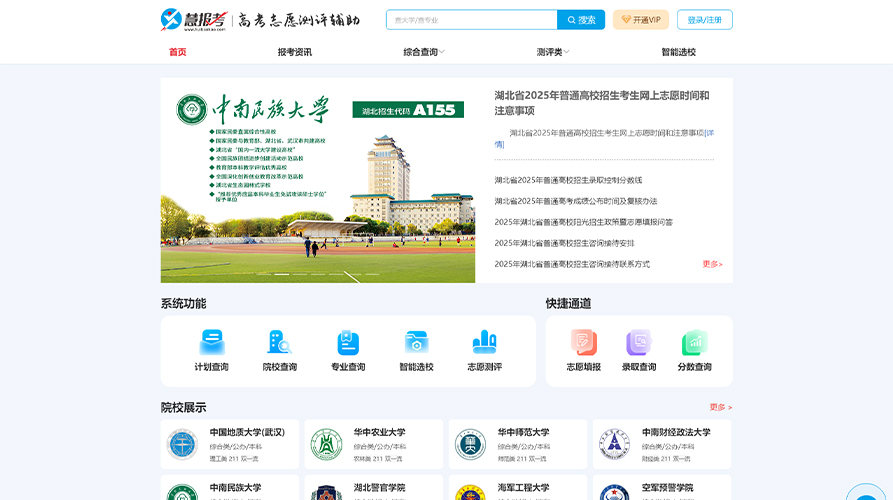Open the 华中农业大学 name
This screenshot has height=500, width=893.
tap(379, 432)
